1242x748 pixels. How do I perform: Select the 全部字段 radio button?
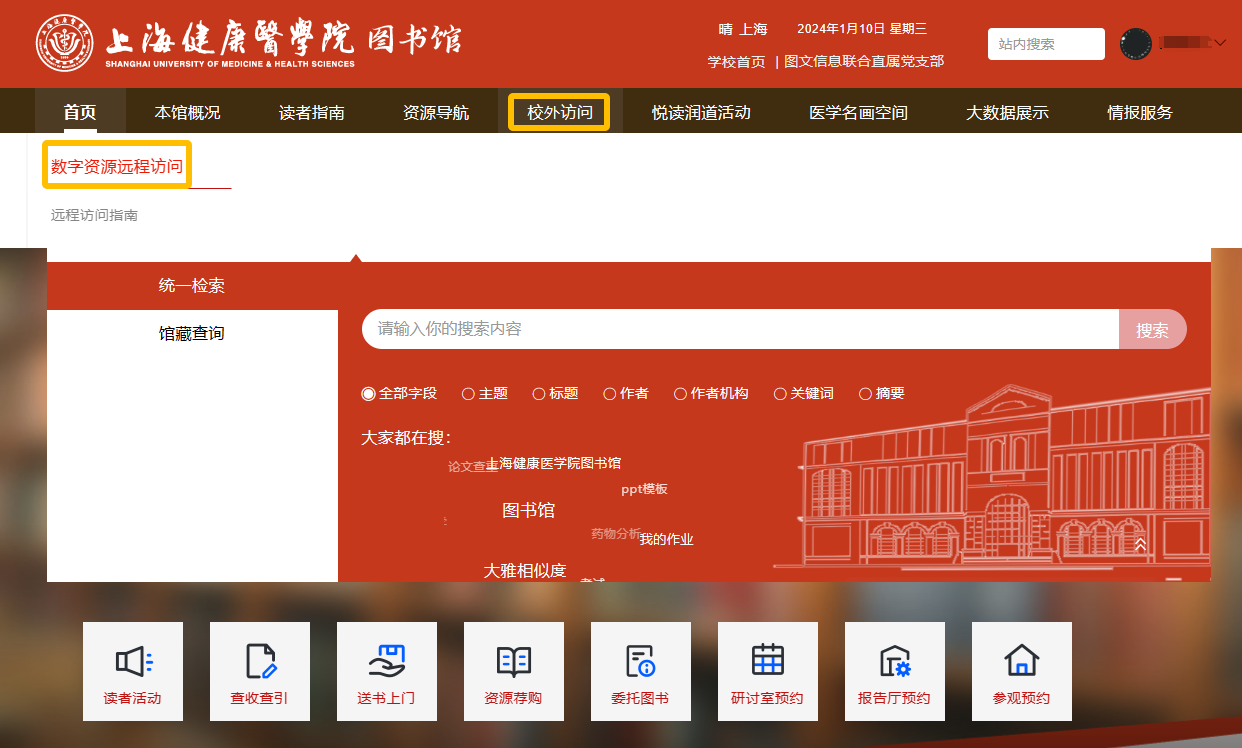tap(368, 394)
